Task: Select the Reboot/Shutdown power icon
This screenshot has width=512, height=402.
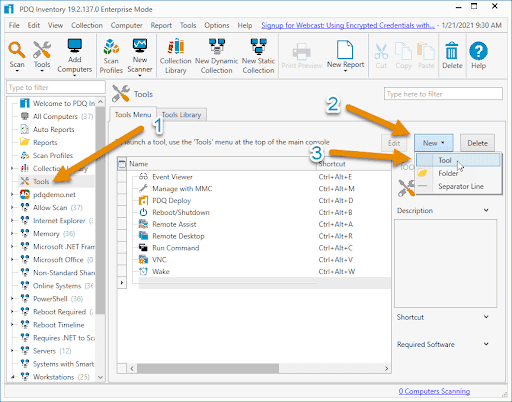Action: (x=143, y=212)
